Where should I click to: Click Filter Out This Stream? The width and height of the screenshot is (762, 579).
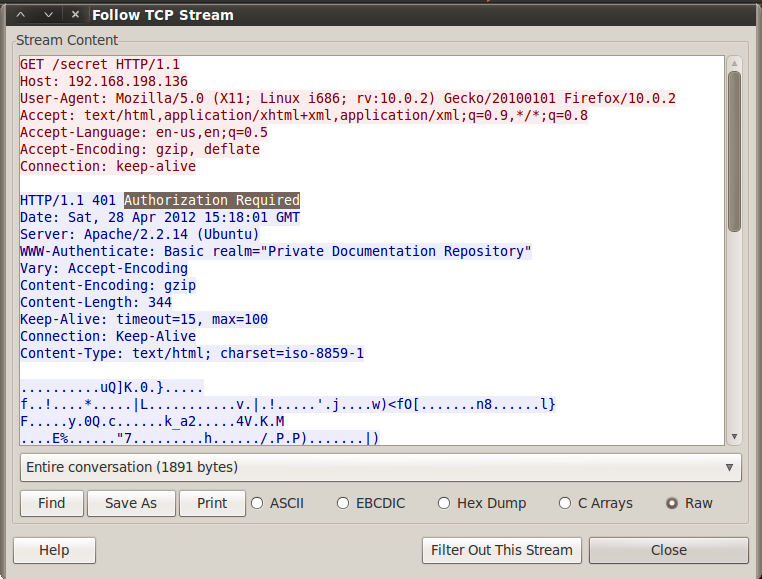pyautogui.click(x=502, y=550)
